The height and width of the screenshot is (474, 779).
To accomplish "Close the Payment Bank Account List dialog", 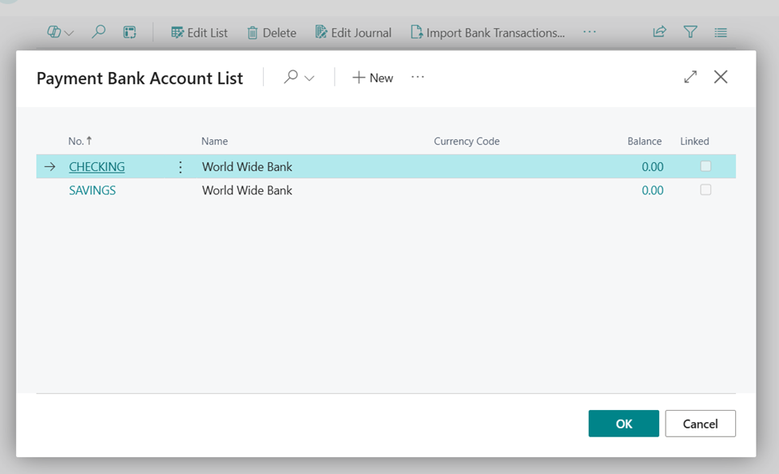I will (720, 77).
